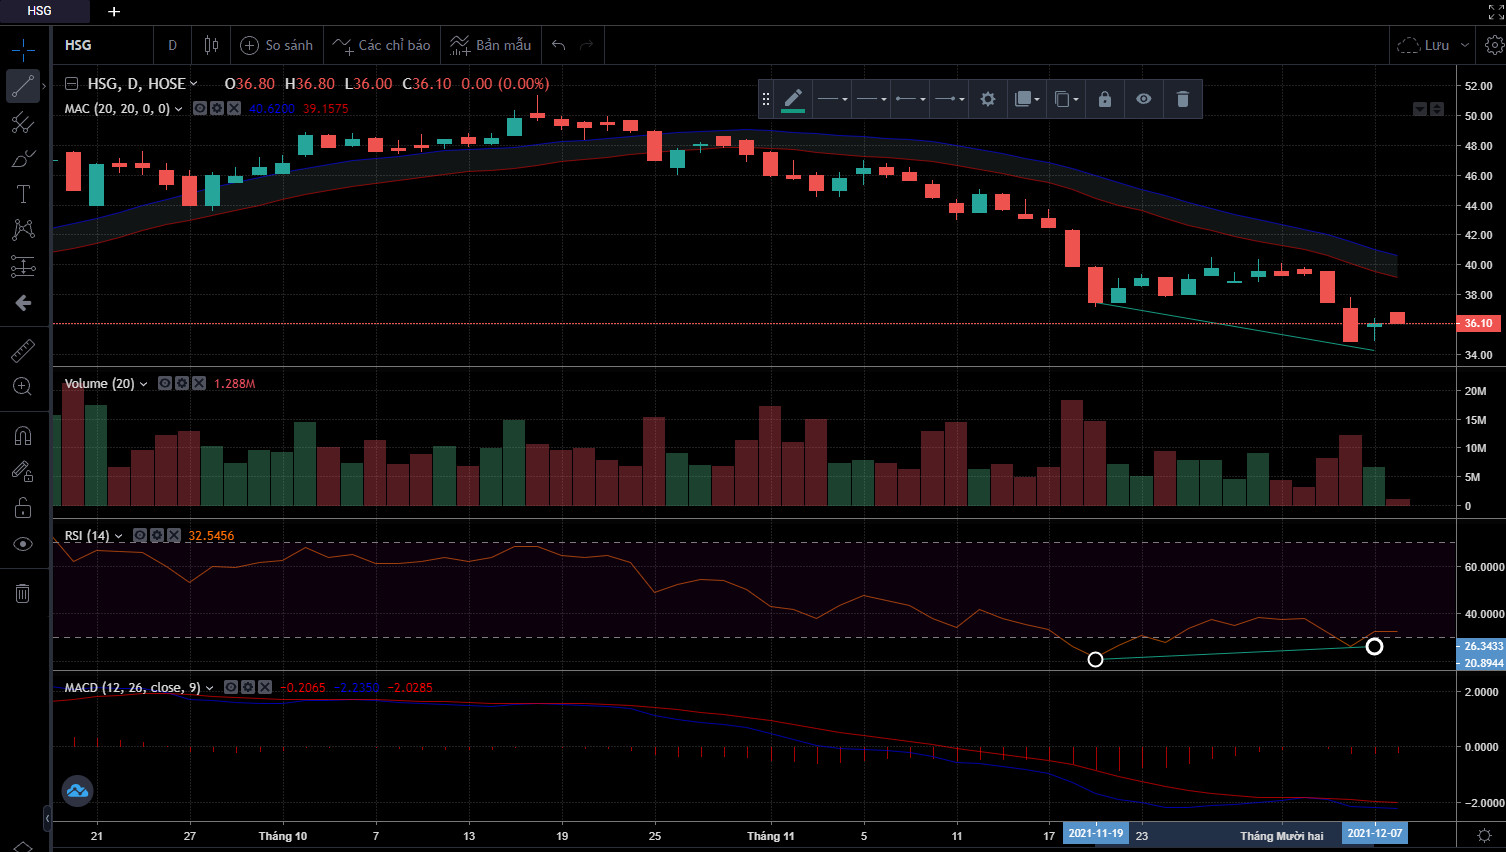Click the redo arrow
This screenshot has height=852, width=1506.
pos(587,45)
